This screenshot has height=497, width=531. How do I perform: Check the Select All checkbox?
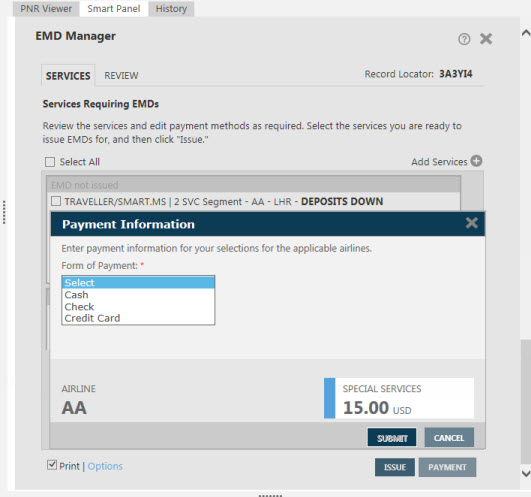(x=50, y=162)
